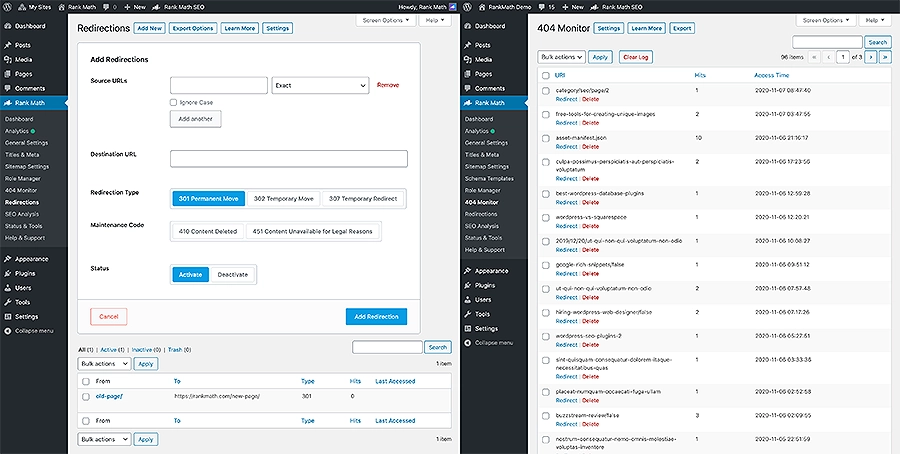Click the Users icon in 404 Monitor sidebar

[469, 299]
